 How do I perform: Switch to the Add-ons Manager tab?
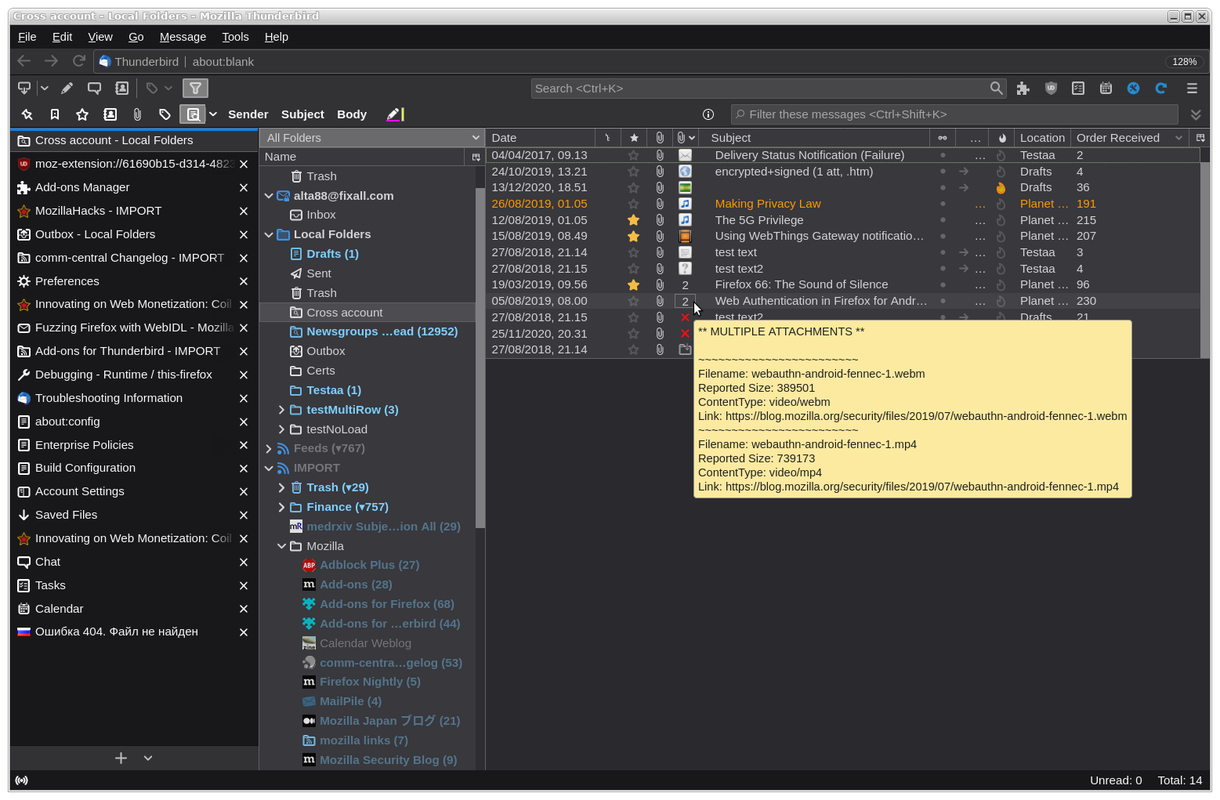(x=134, y=187)
